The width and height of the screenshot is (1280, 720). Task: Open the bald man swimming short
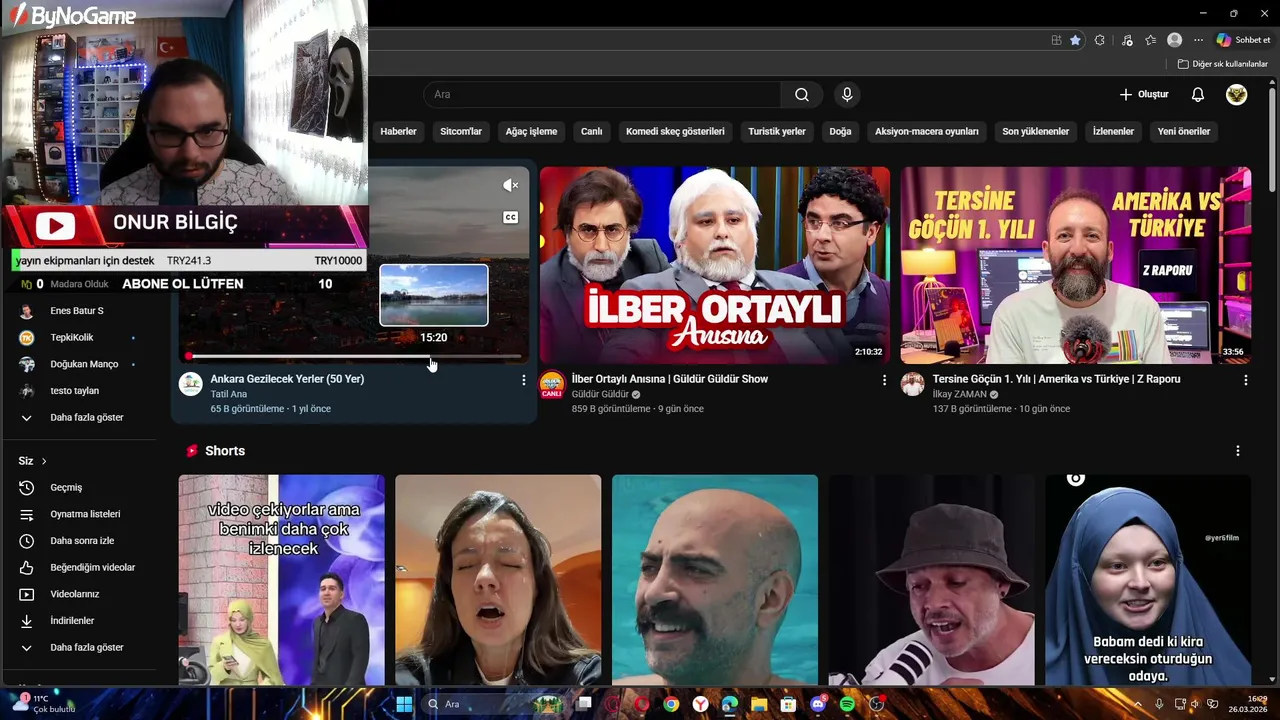coord(714,580)
